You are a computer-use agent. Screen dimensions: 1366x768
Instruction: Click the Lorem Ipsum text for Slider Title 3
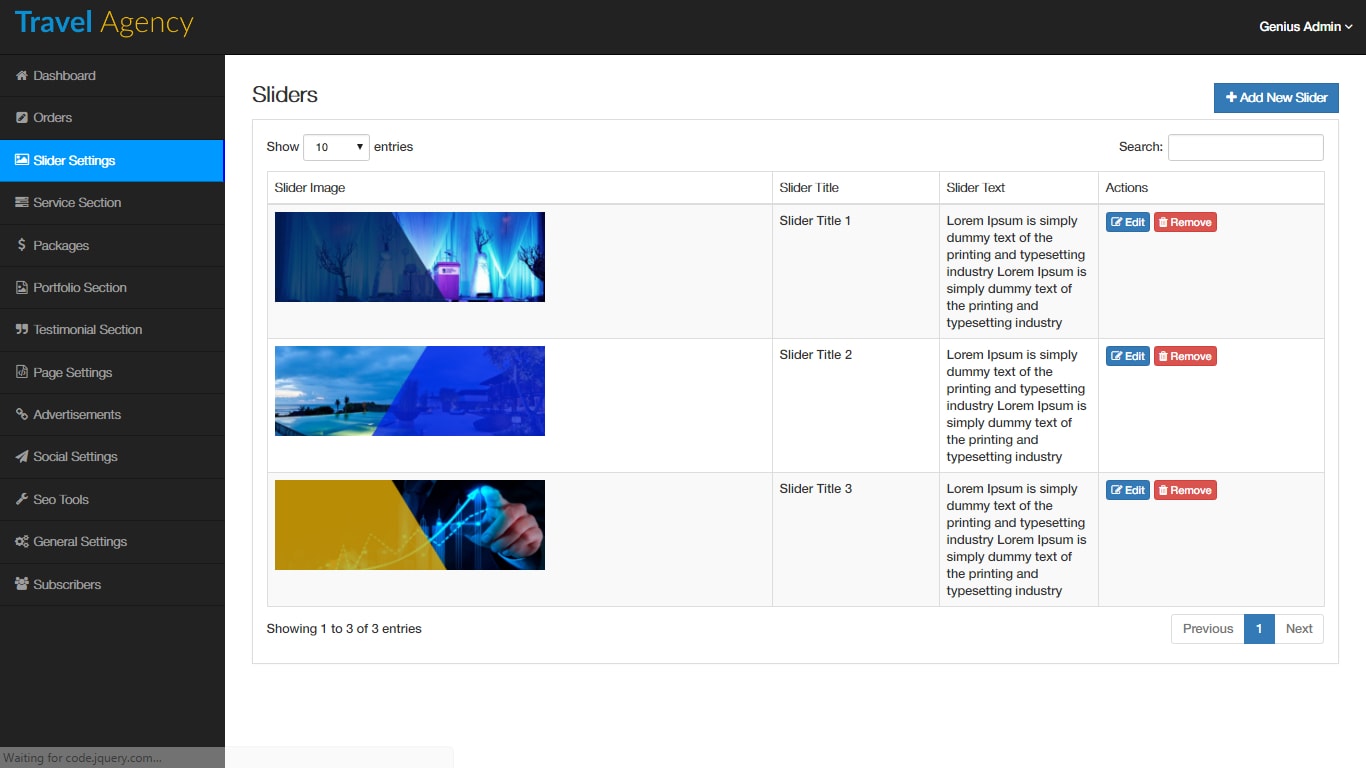(1016, 540)
